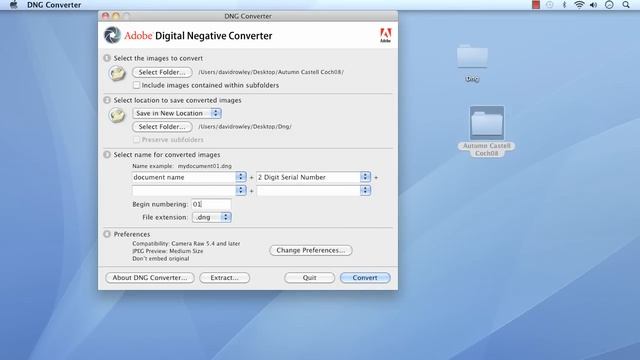Open the document name dropdown
The width and height of the screenshot is (640, 360).
pos(189,177)
